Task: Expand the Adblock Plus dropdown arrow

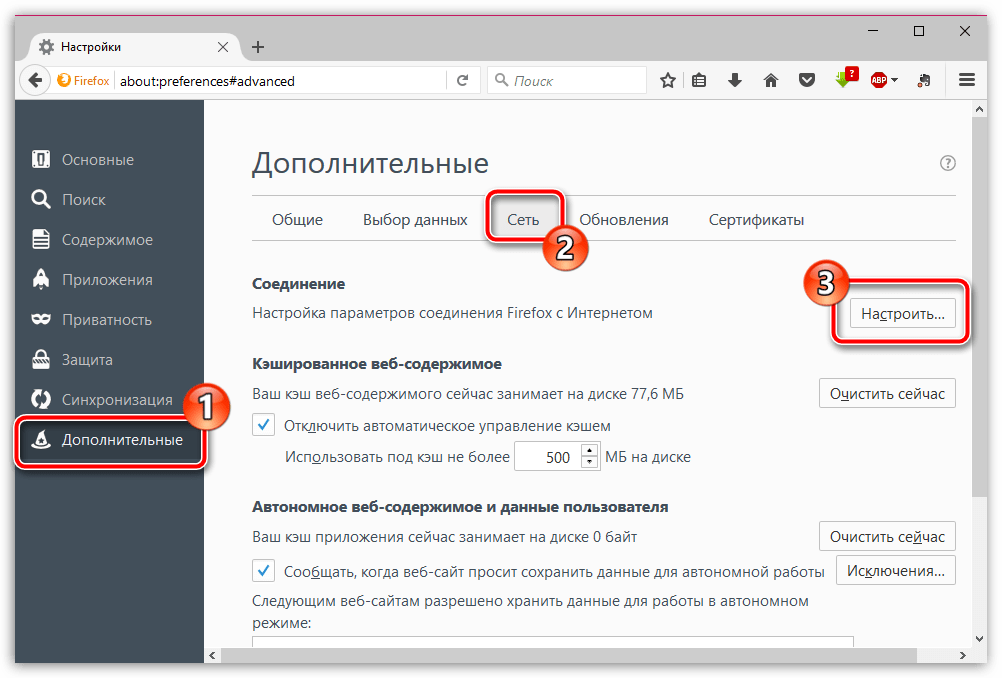Action: click(895, 81)
